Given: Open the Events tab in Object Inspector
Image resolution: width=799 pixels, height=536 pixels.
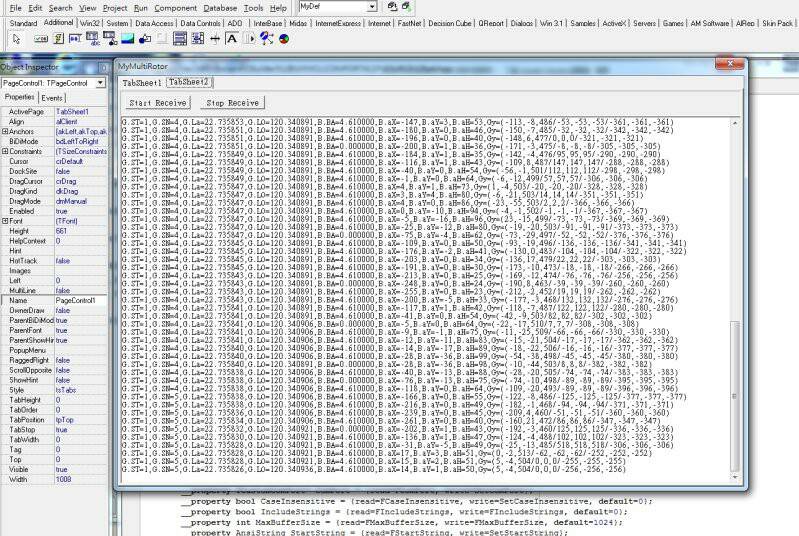Looking at the screenshot, I should (x=52, y=98).
